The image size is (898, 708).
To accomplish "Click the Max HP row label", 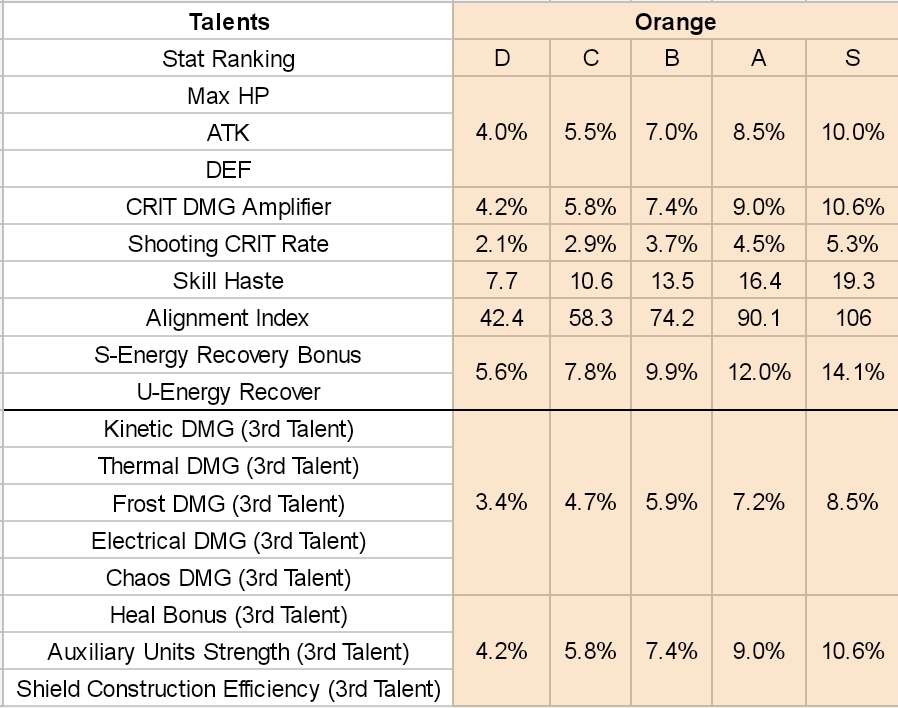I will pos(228,96).
